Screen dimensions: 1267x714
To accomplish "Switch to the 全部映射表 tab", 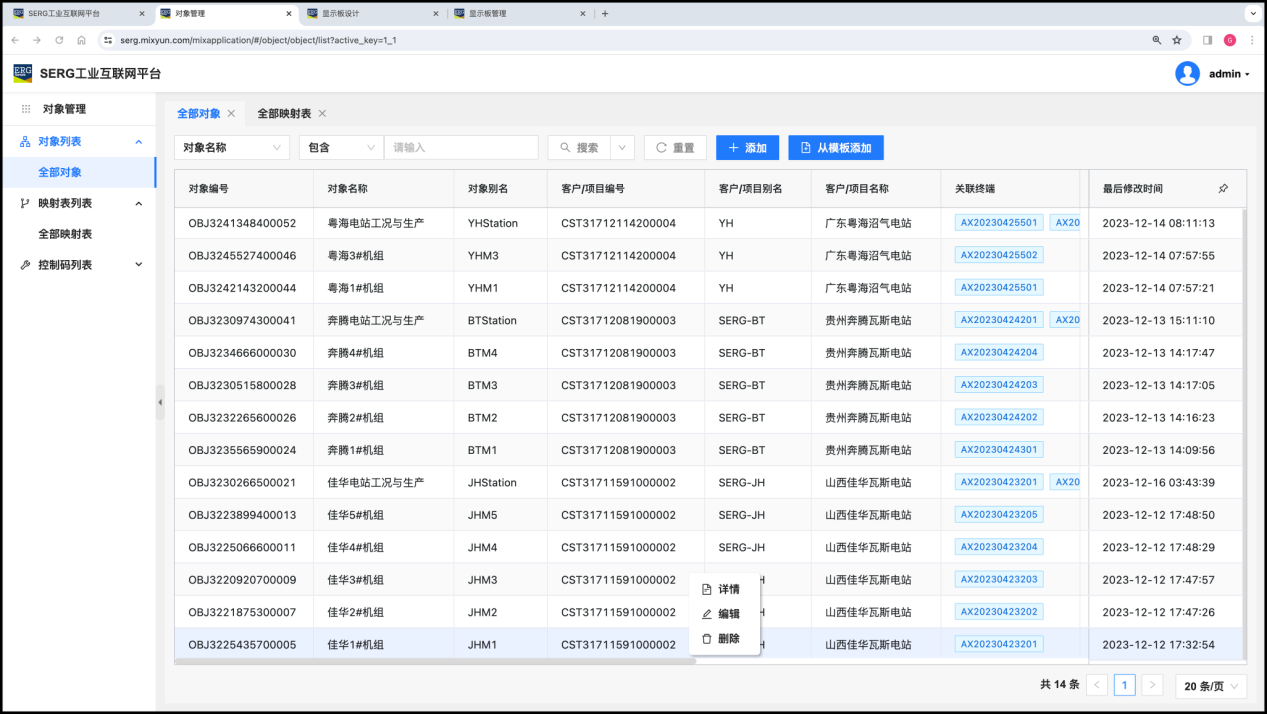I will pyautogui.click(x=283, y=114).
